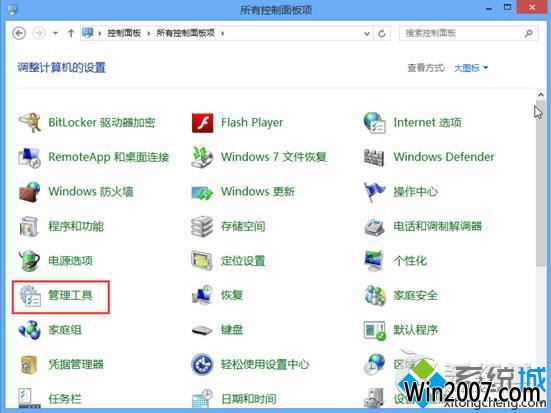
Task: Click the computer icon in address bar
Action: (87, 33)
